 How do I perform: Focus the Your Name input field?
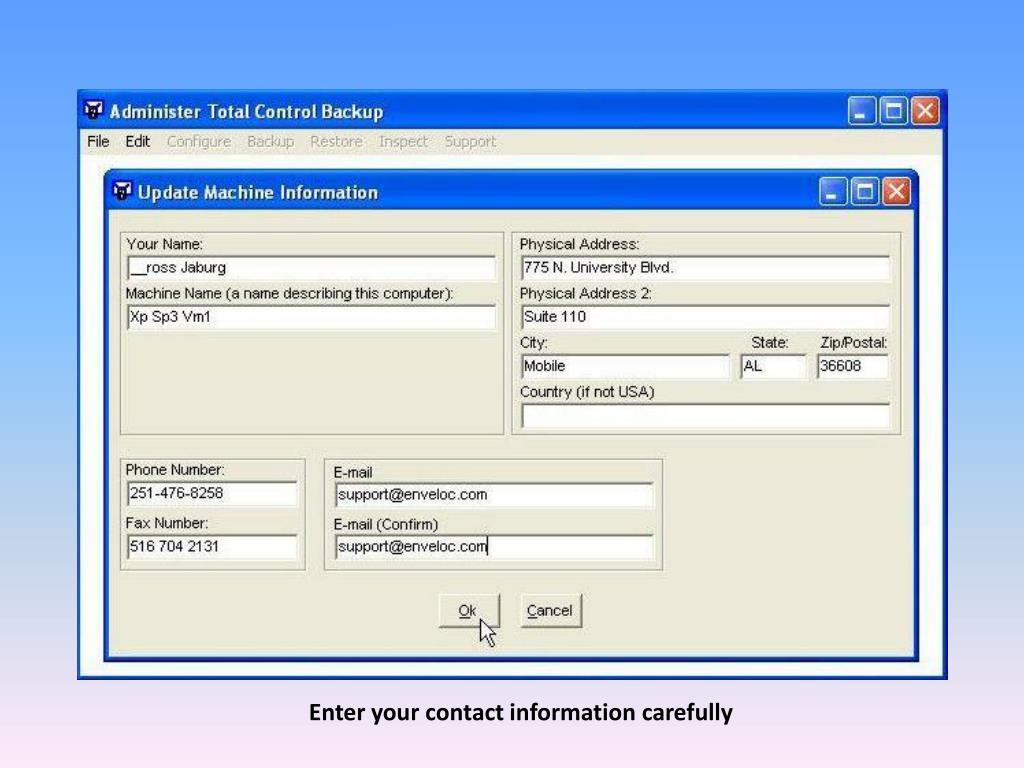pos(312,268)
